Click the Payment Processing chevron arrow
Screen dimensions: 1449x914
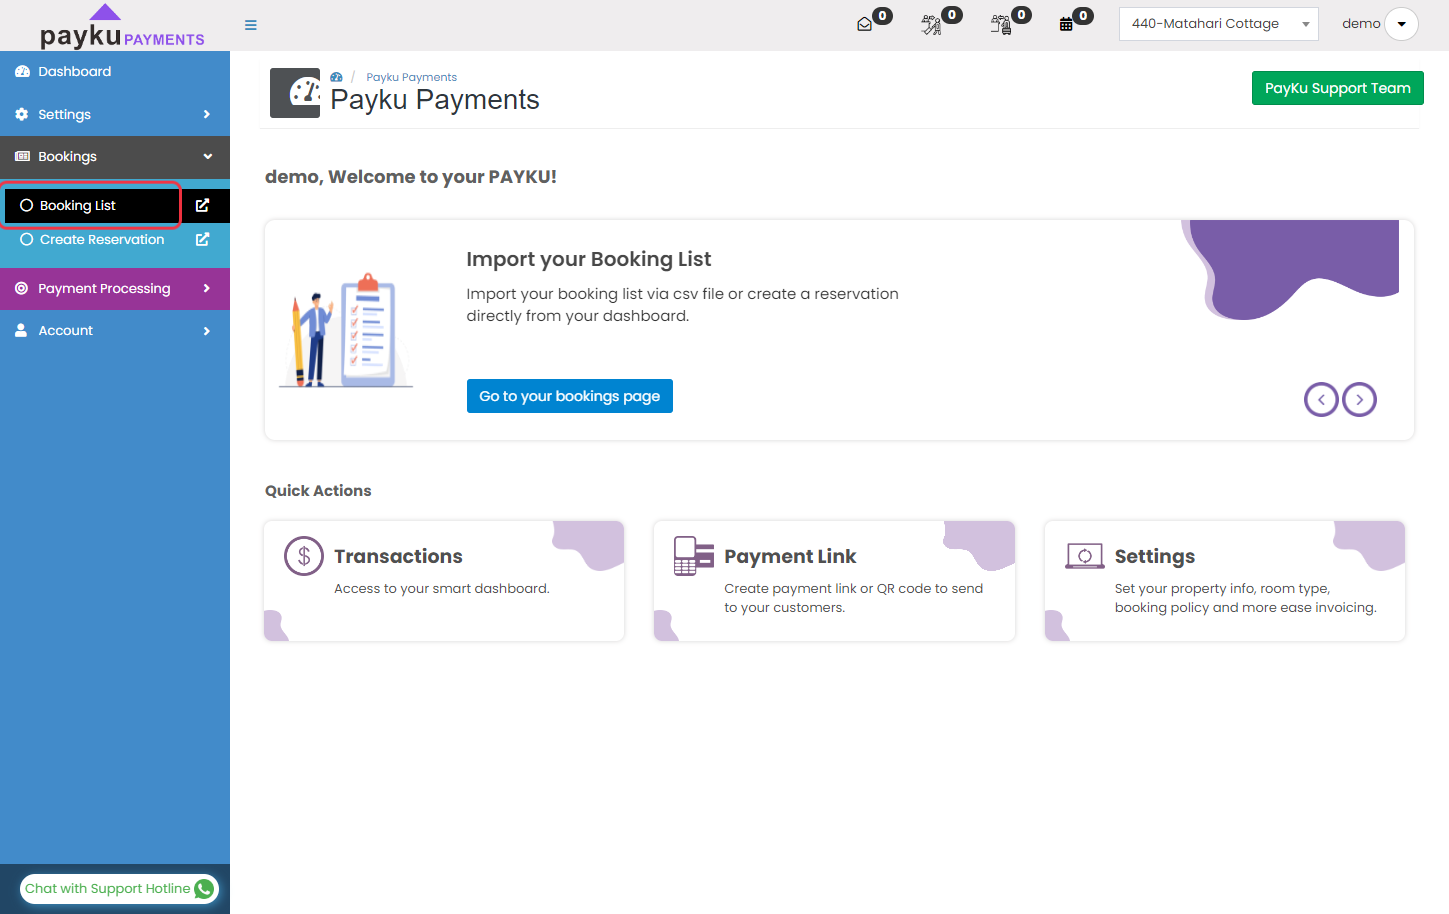pyautogui.click(x=207, y=289)
